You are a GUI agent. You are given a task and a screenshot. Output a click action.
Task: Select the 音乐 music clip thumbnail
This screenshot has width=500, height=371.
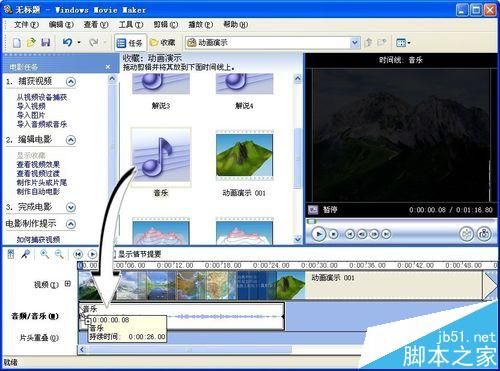click(161, 158)
